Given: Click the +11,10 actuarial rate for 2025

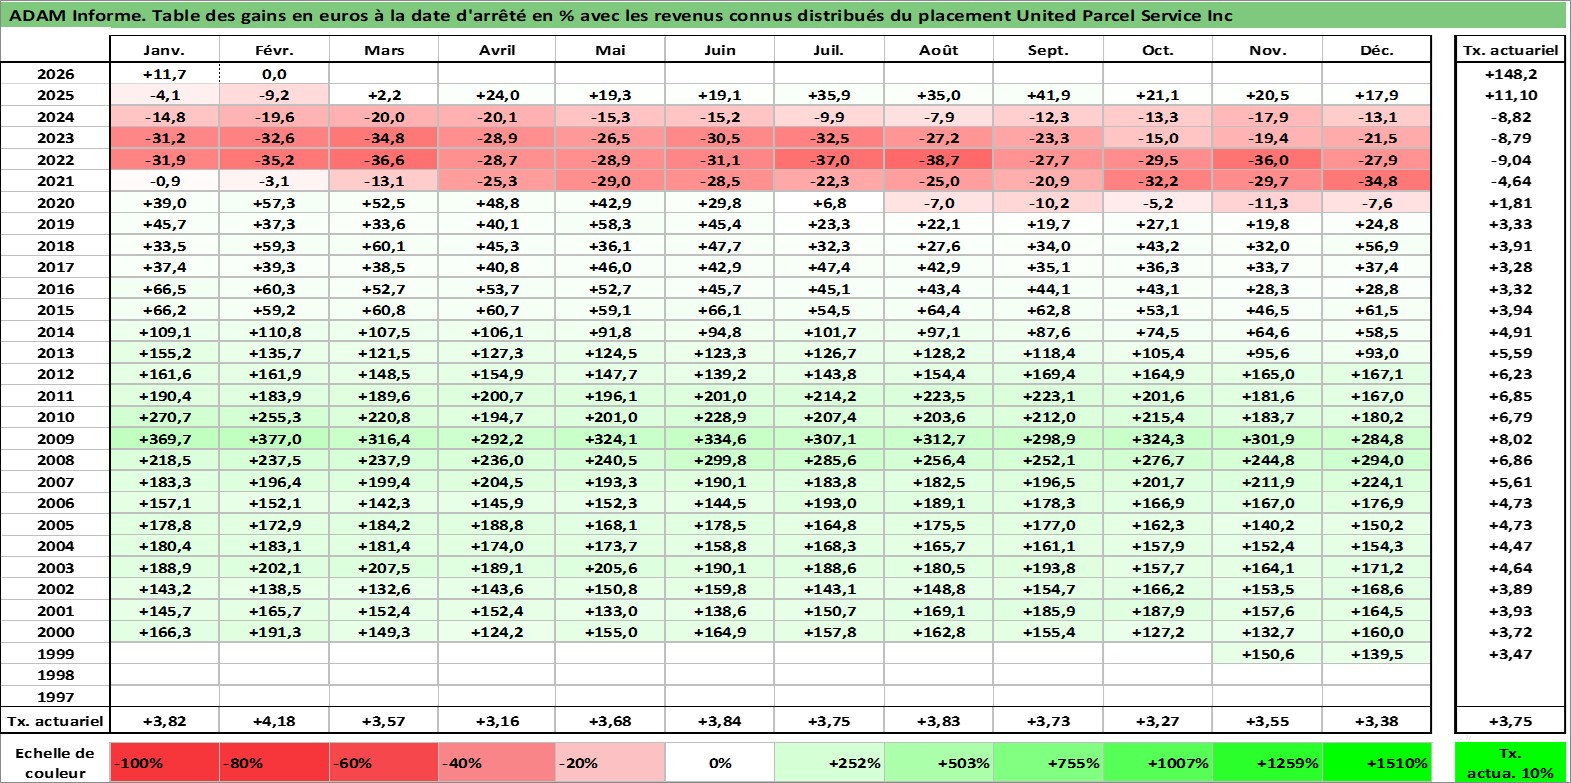Looking at the screenshot, I should click(1510, 95).
